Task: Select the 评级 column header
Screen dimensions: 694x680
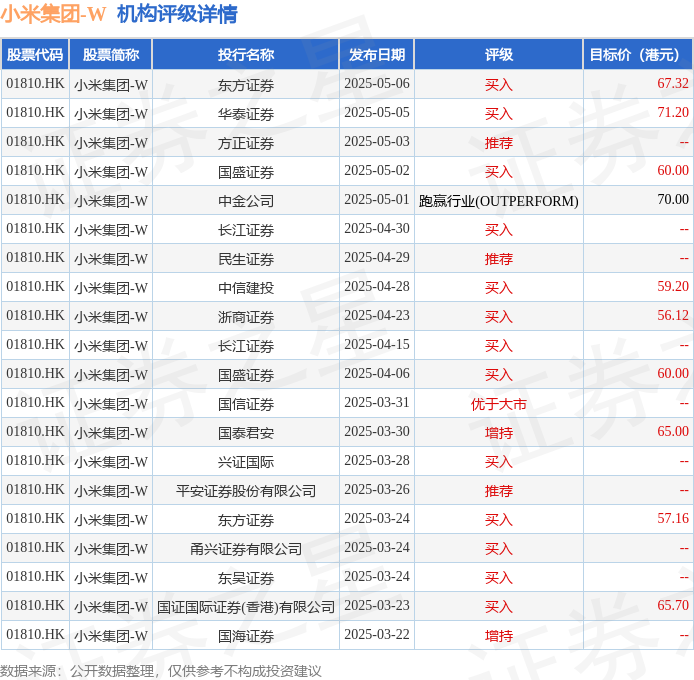Action: [499, 54]
